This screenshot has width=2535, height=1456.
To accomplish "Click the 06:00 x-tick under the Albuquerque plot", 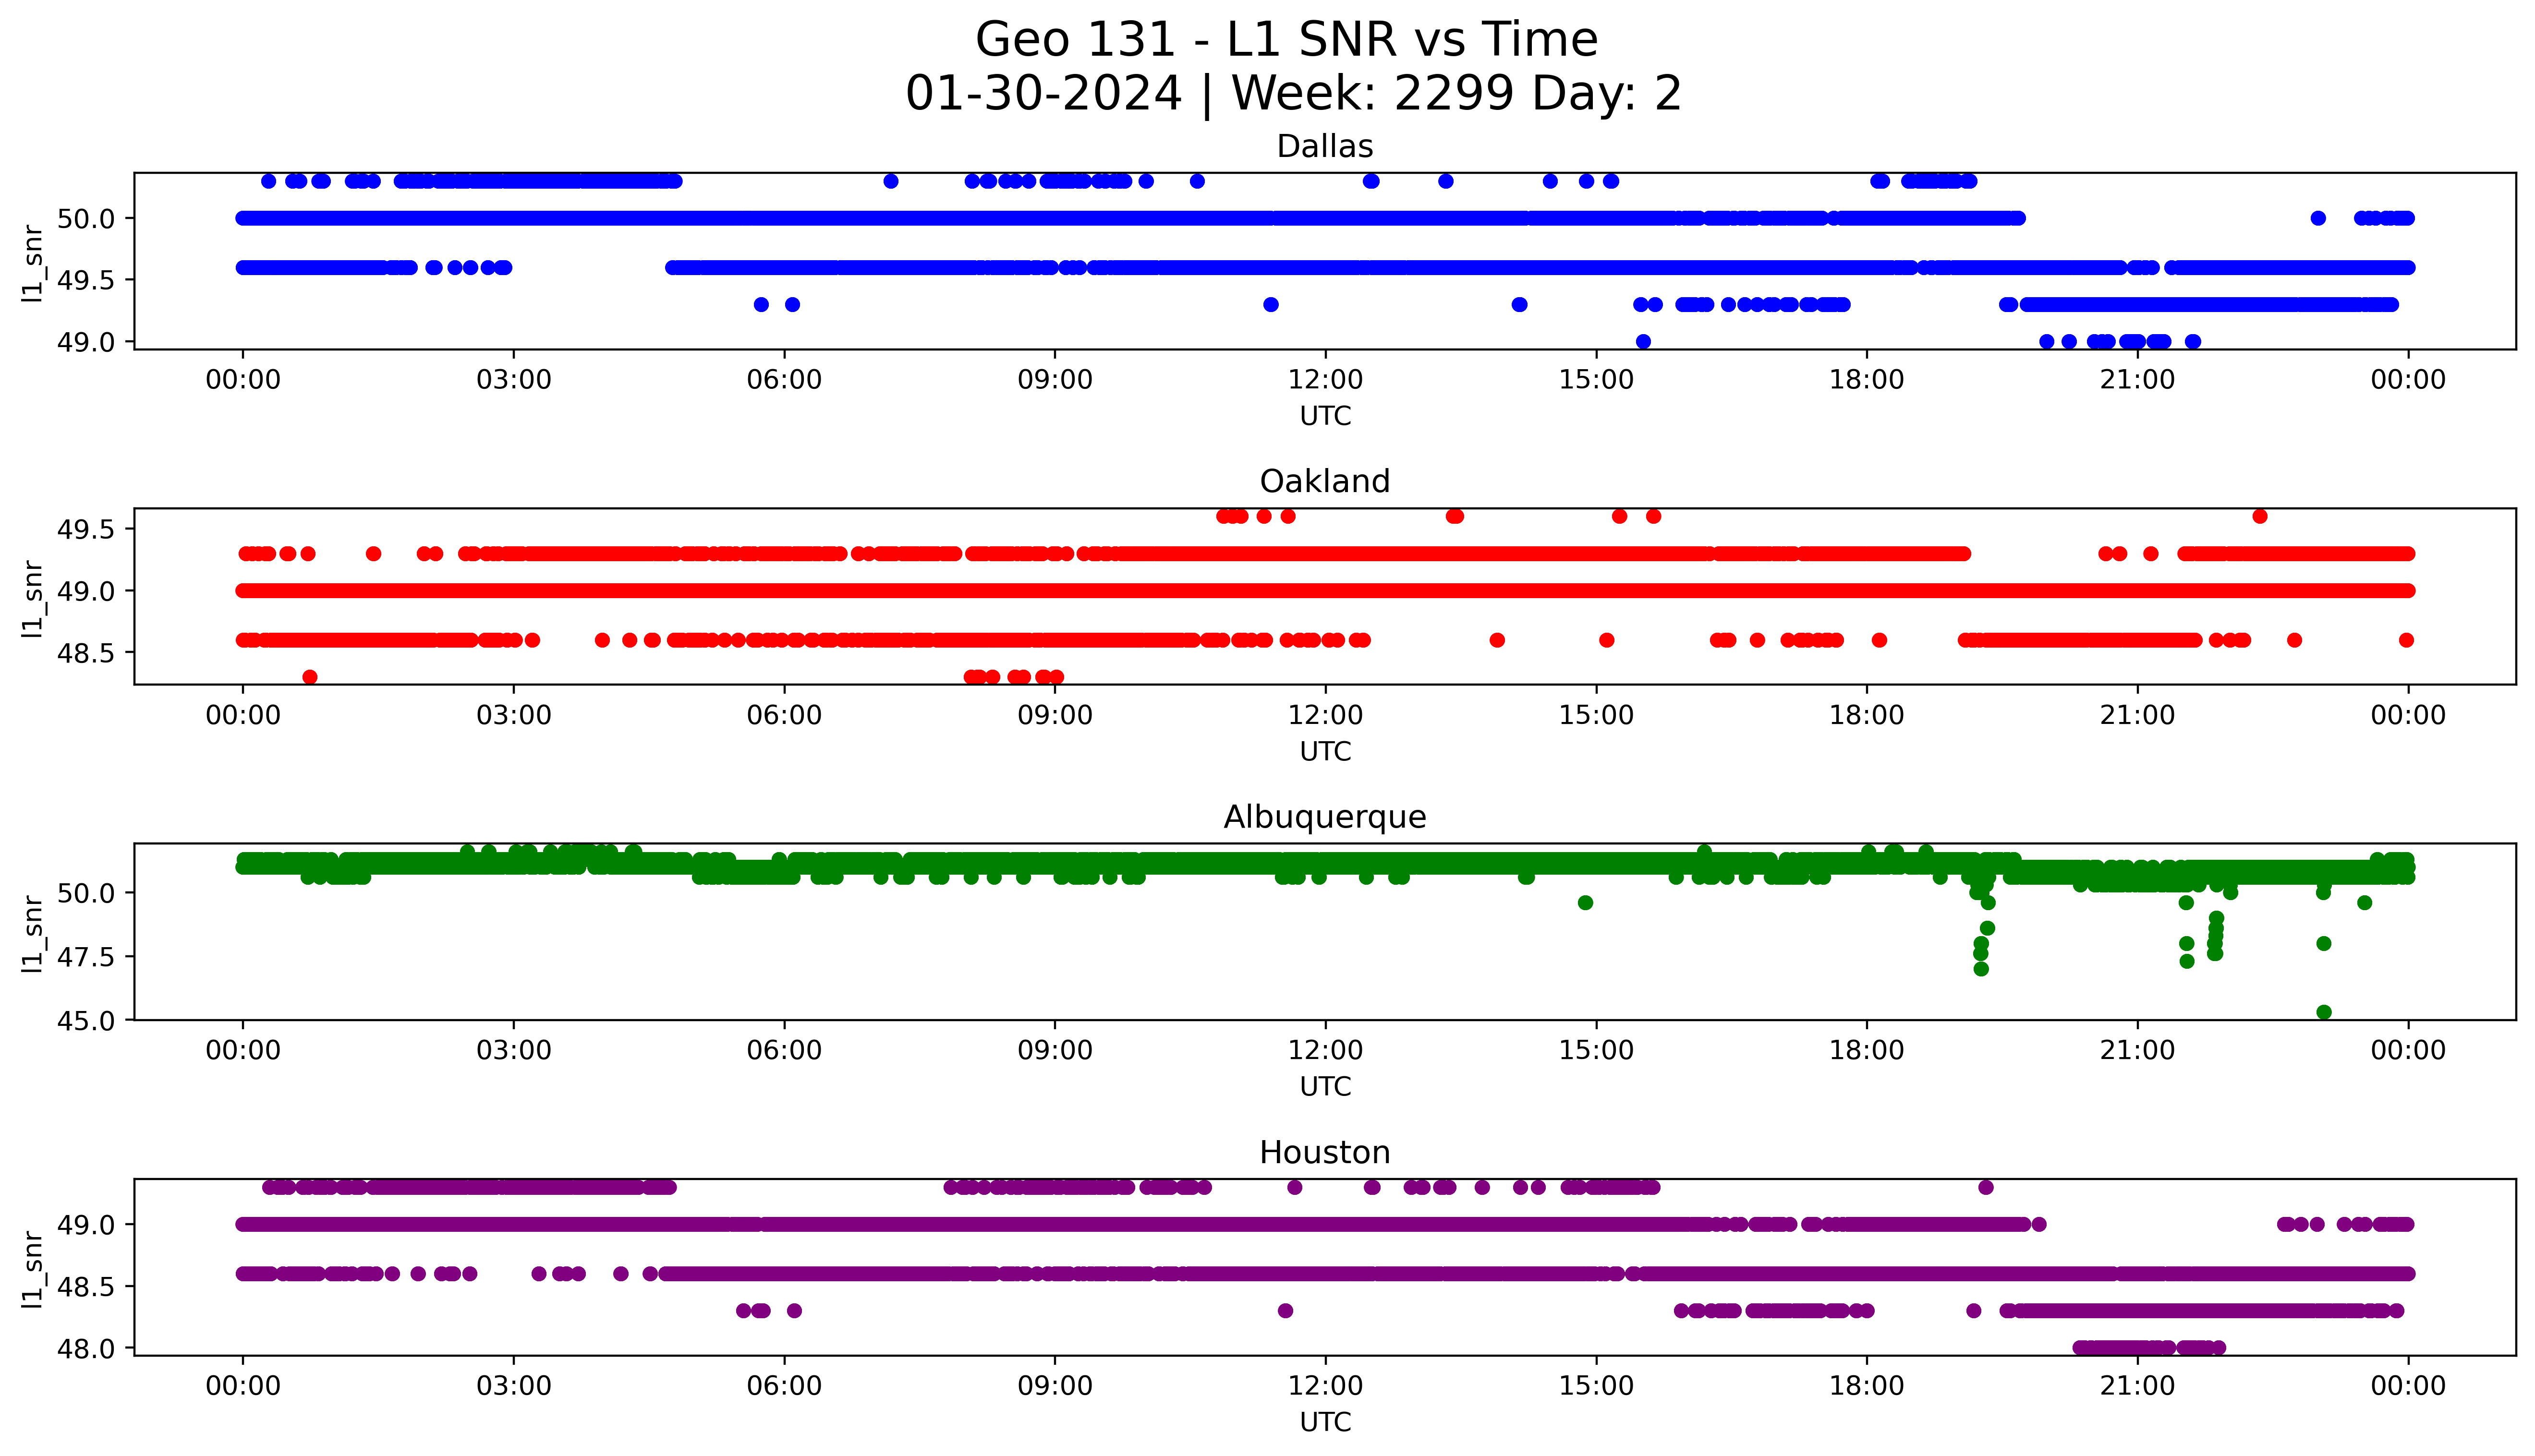I will (785, 1051).
